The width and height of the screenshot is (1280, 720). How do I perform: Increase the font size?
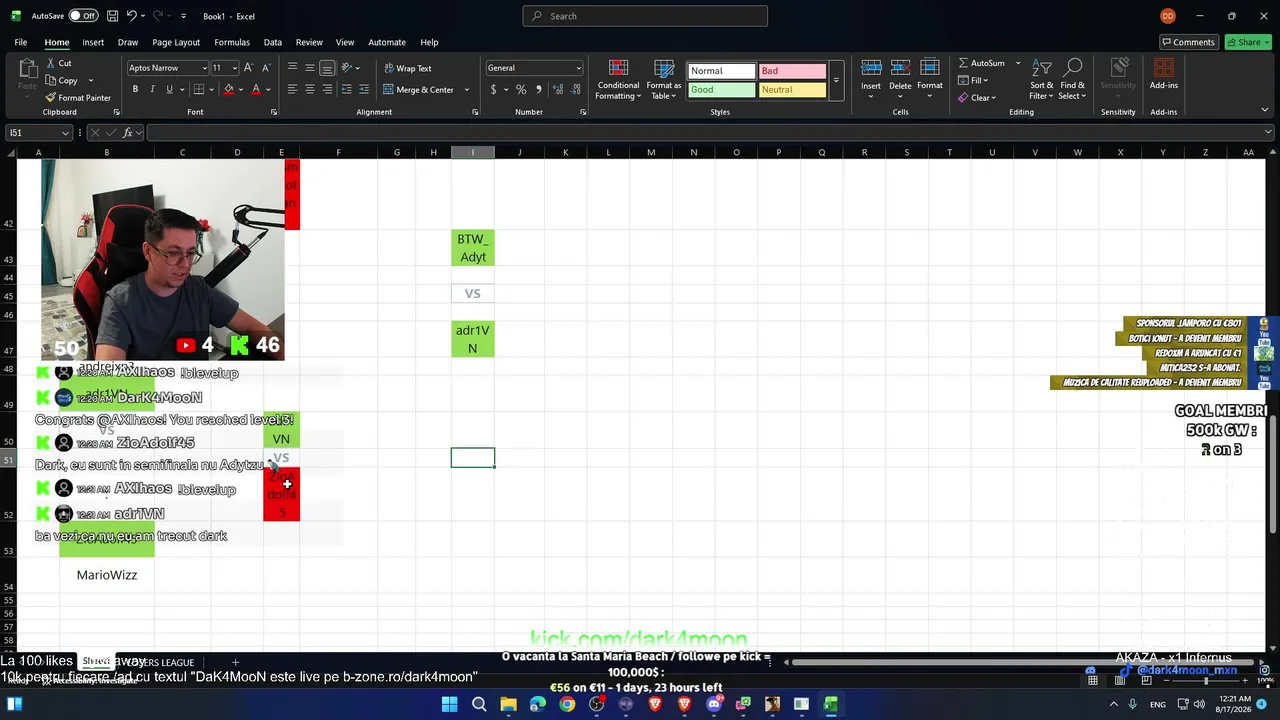[x=249, y=68]
